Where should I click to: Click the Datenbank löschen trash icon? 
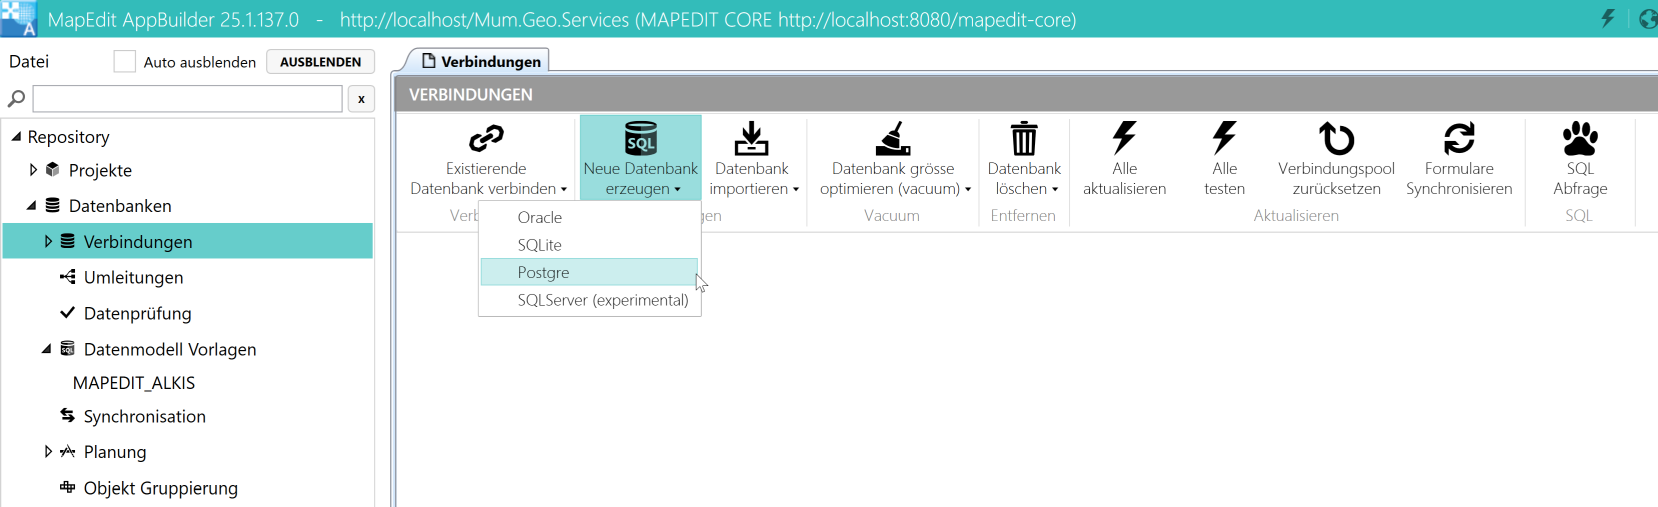[1023, 139]
